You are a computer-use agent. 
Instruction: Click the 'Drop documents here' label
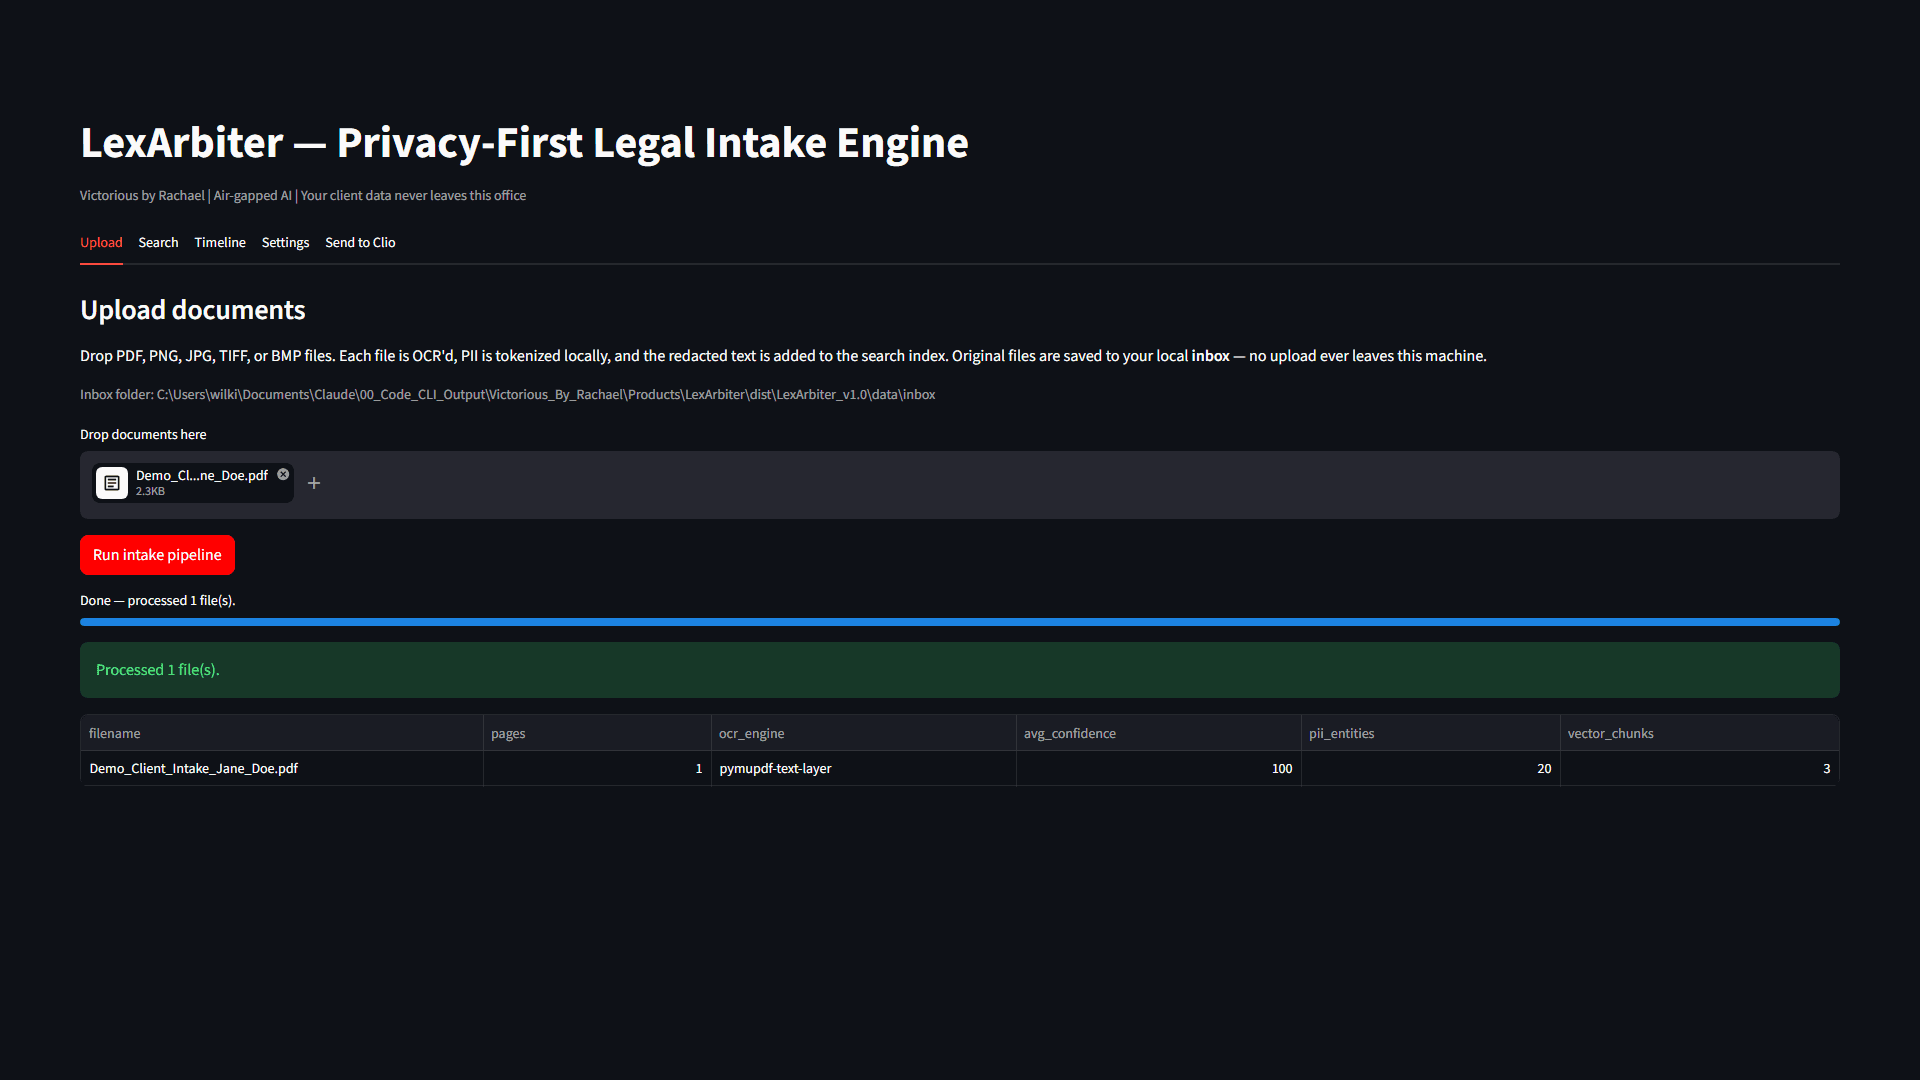pyautogui.click(x=143, y=435)
